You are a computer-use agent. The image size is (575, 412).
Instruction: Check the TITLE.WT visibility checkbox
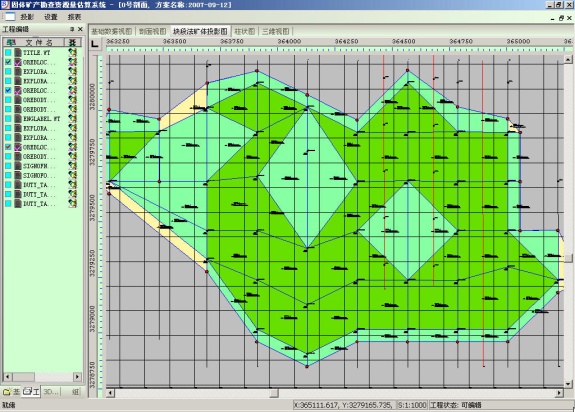tap(8, 52)
